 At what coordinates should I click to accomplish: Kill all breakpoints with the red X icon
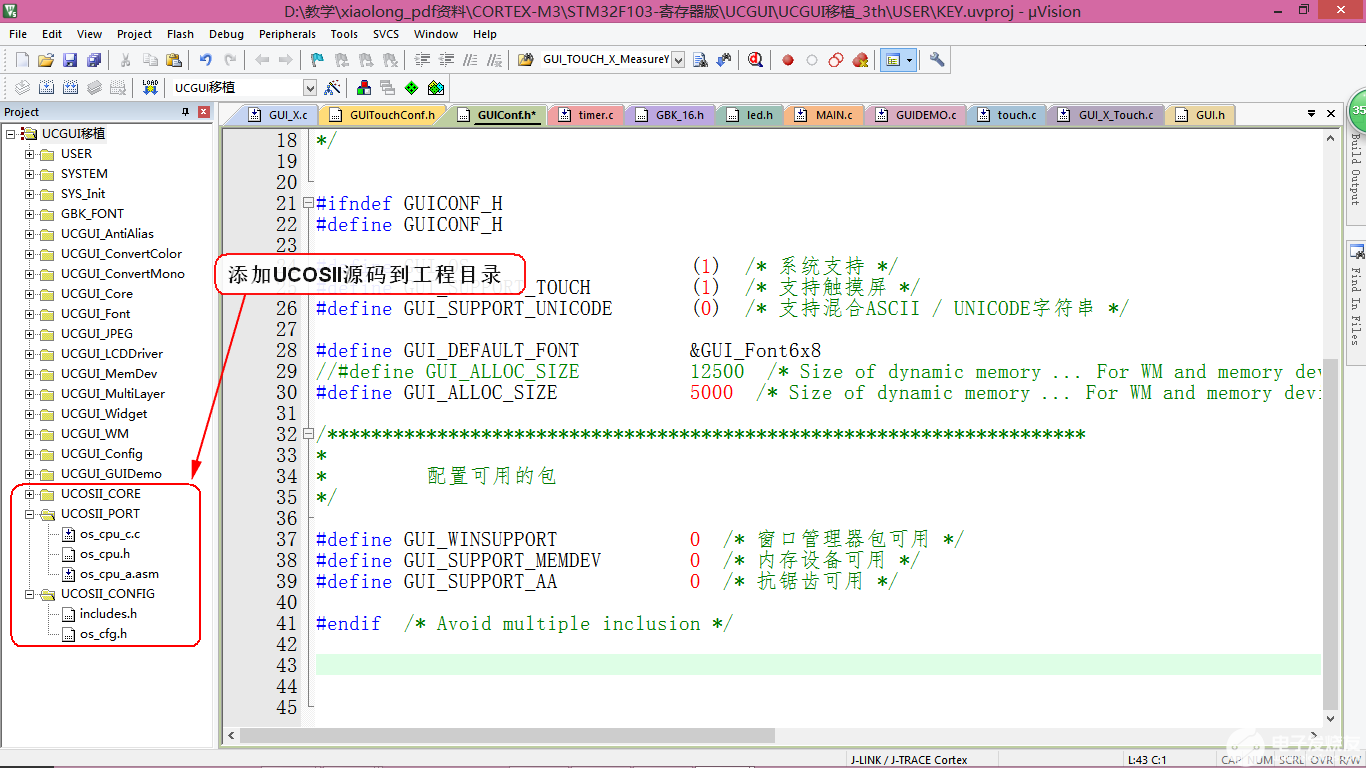[860, 60]
